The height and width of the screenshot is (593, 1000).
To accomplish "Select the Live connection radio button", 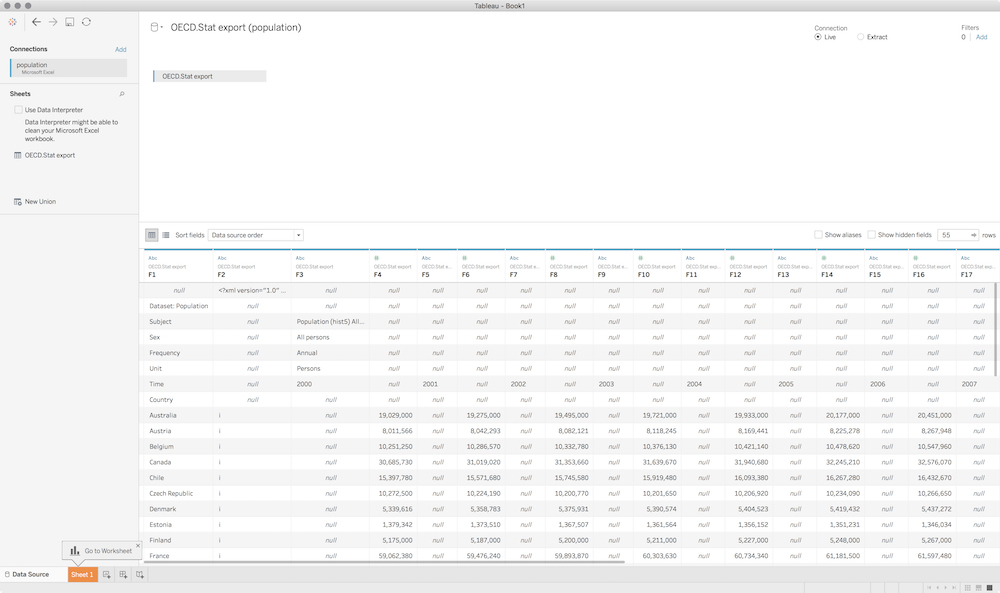I will pyautogui.click(x=818, y=37).
